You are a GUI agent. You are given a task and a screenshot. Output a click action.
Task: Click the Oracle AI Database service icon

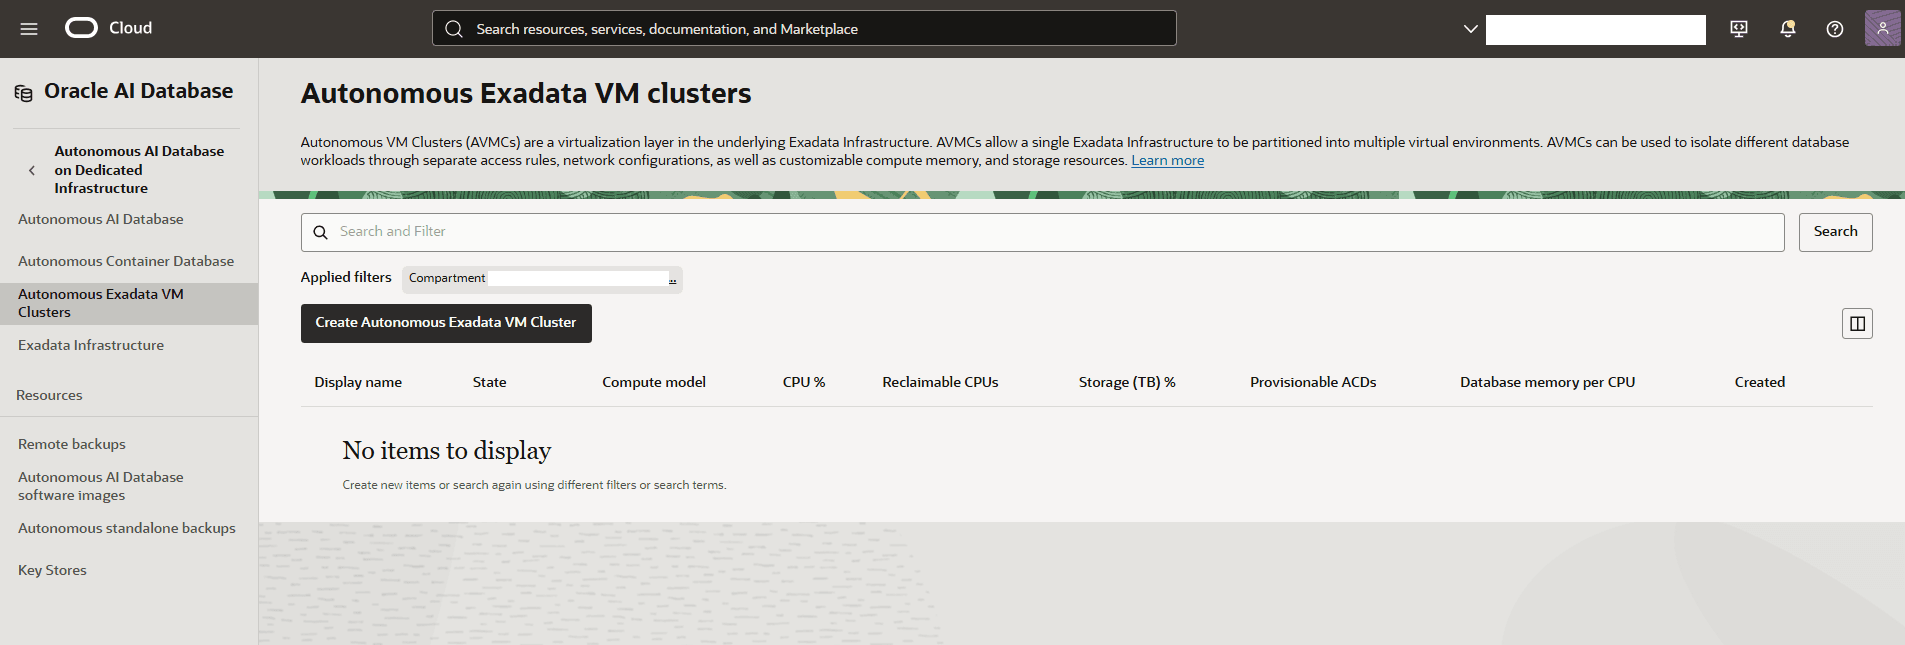coord(23,93)
